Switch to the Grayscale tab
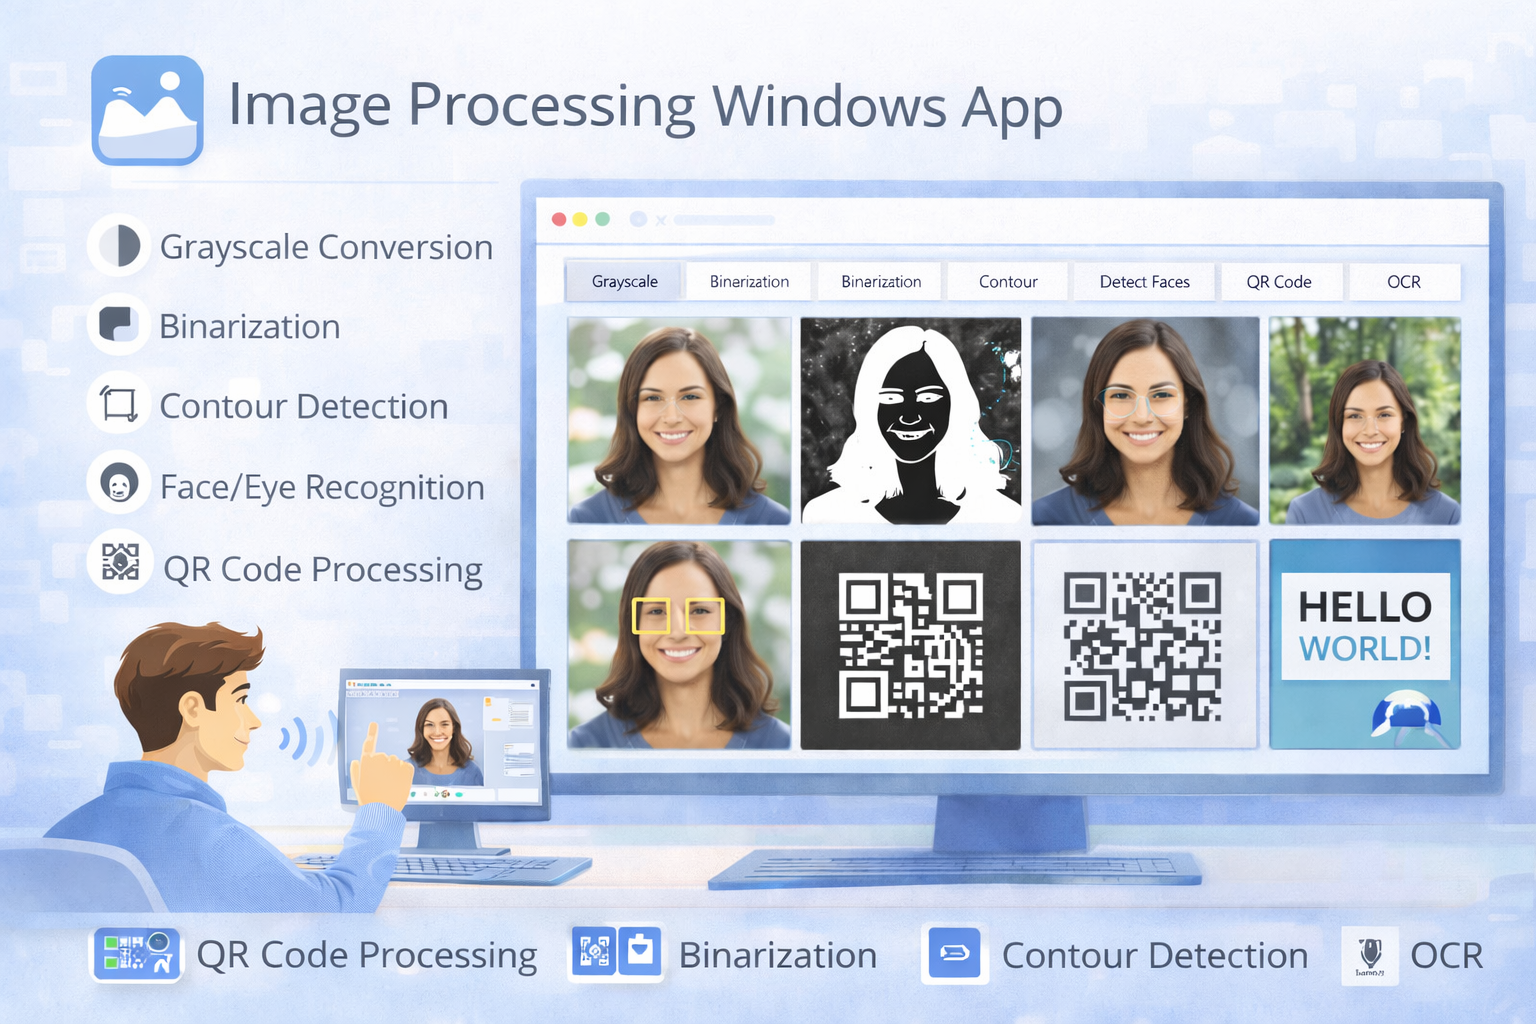Image resolution: width=1536 pixels, height=1024 pixels. [622, 281]
